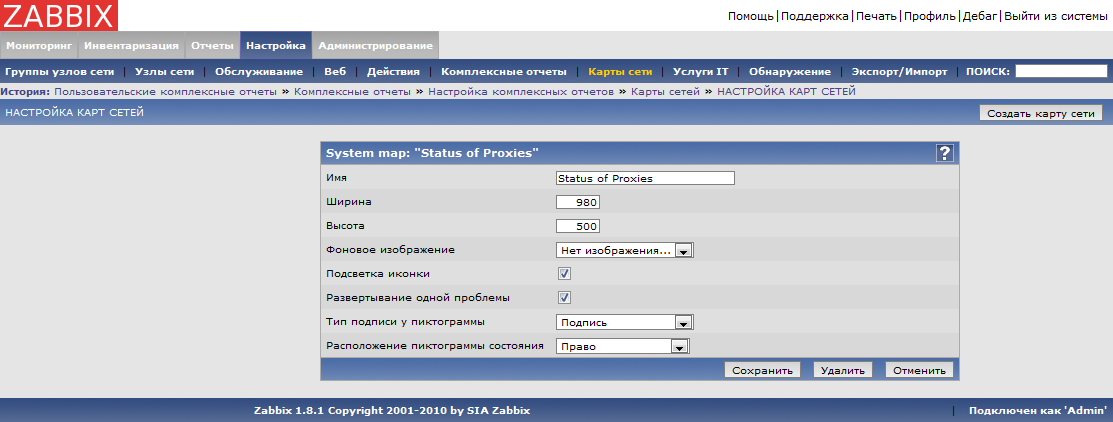Toggle the Подсветка иконки checkbox
The image size is (1113, 422).
click(x=565, y=274)
